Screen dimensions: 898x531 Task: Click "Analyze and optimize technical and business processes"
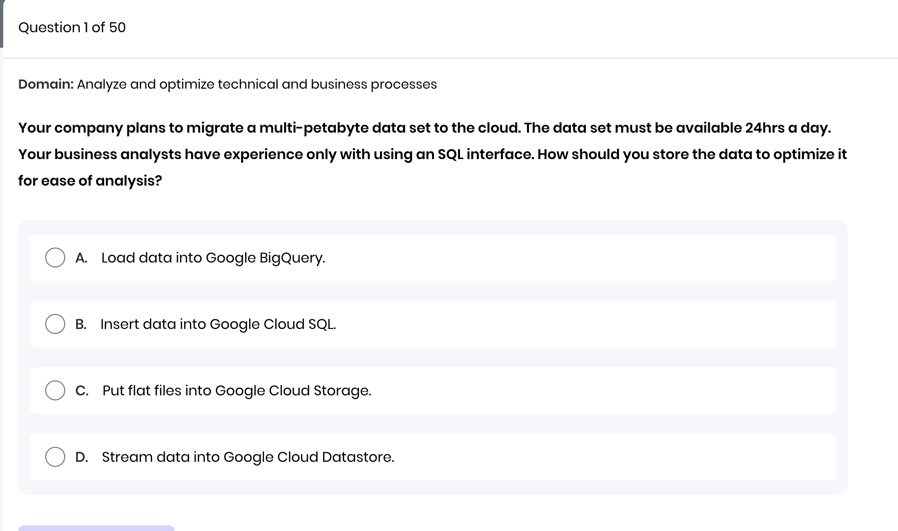257,84
